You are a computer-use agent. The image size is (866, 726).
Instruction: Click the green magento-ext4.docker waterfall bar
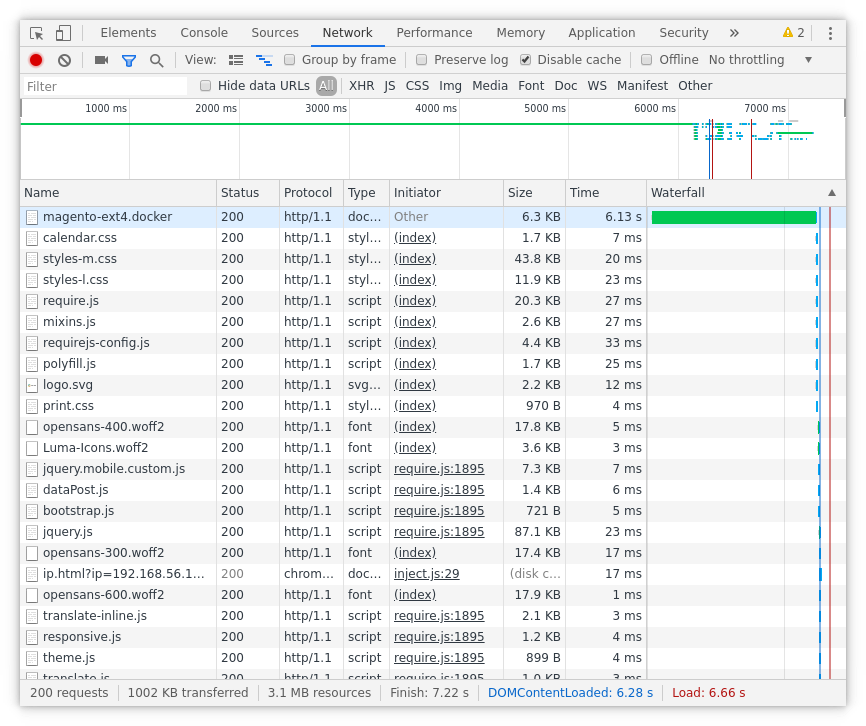point(733,216)
